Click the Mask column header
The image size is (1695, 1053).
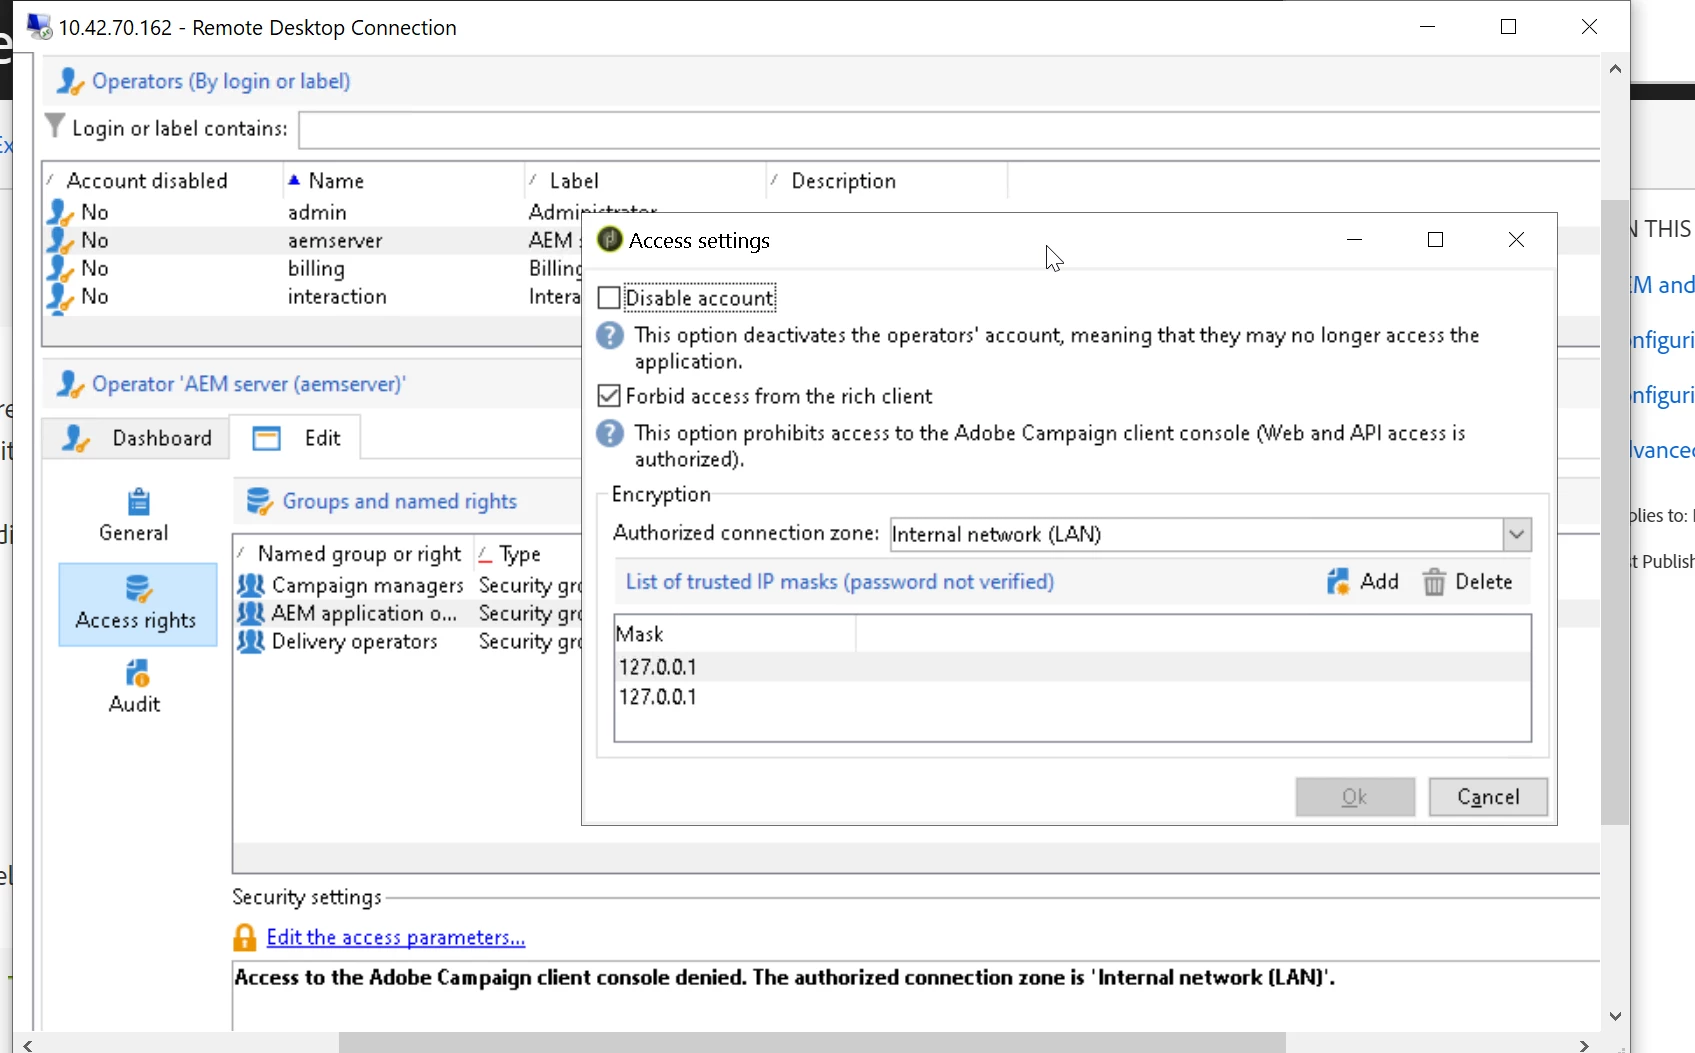tap(735, 634)
